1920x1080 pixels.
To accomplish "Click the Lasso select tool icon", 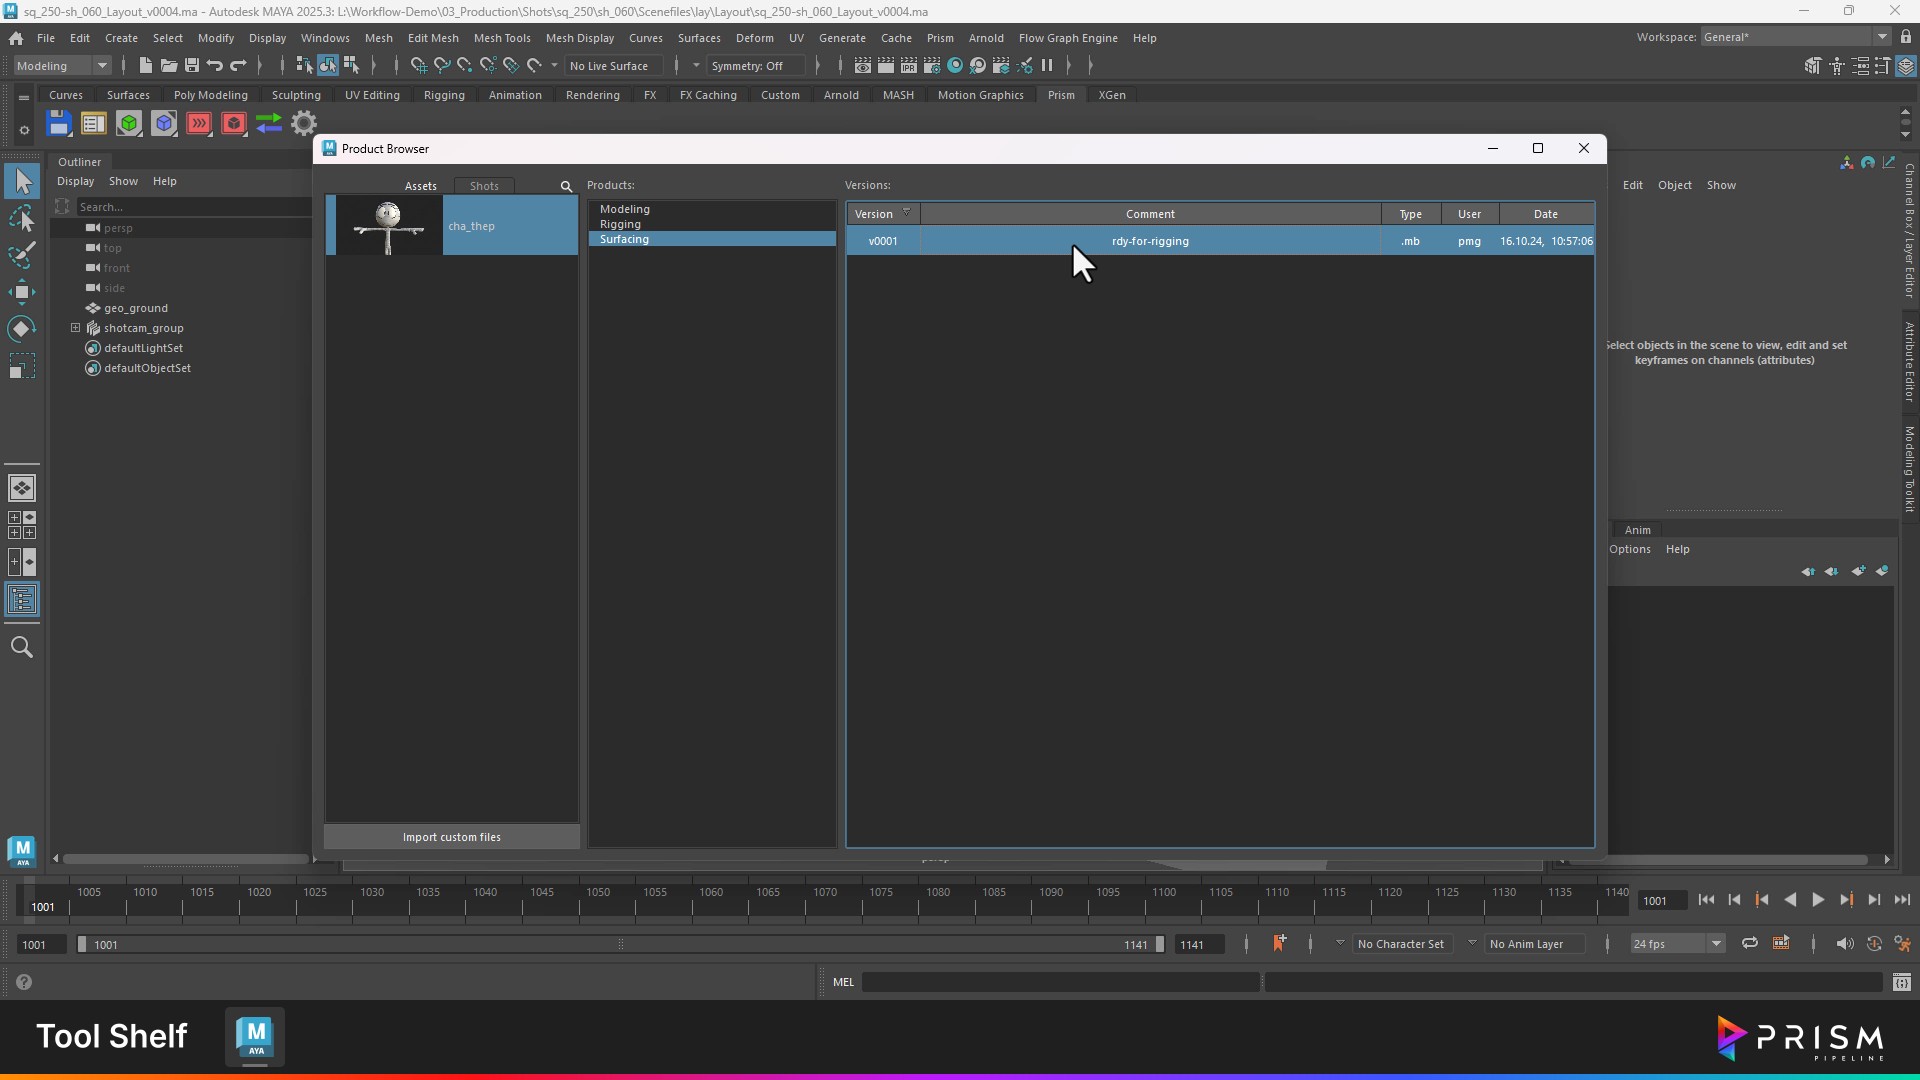I will click(x=22, y=219).
